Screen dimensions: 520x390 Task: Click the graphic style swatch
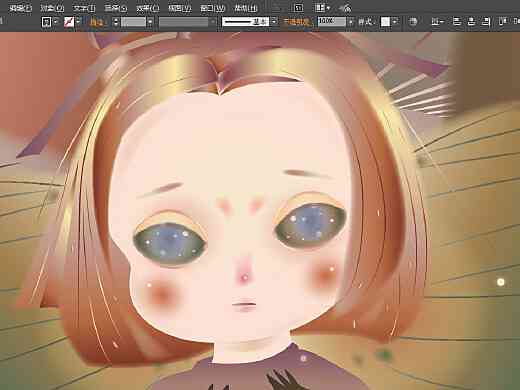click(x=385, y=22)
